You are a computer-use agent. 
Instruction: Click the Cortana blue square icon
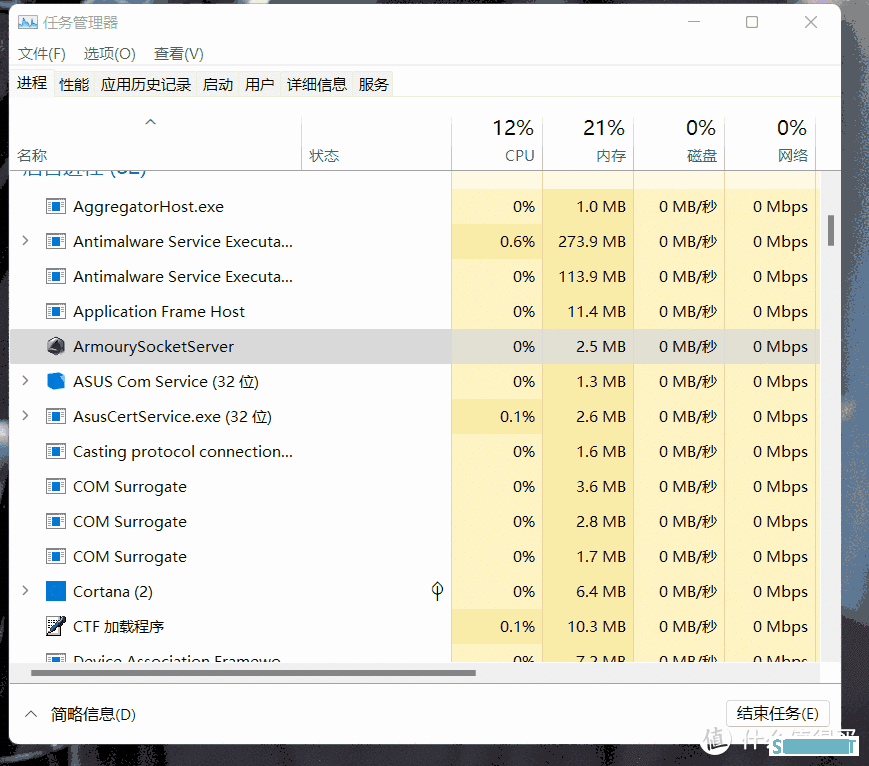pyautogui.click(x=55, y=591)
